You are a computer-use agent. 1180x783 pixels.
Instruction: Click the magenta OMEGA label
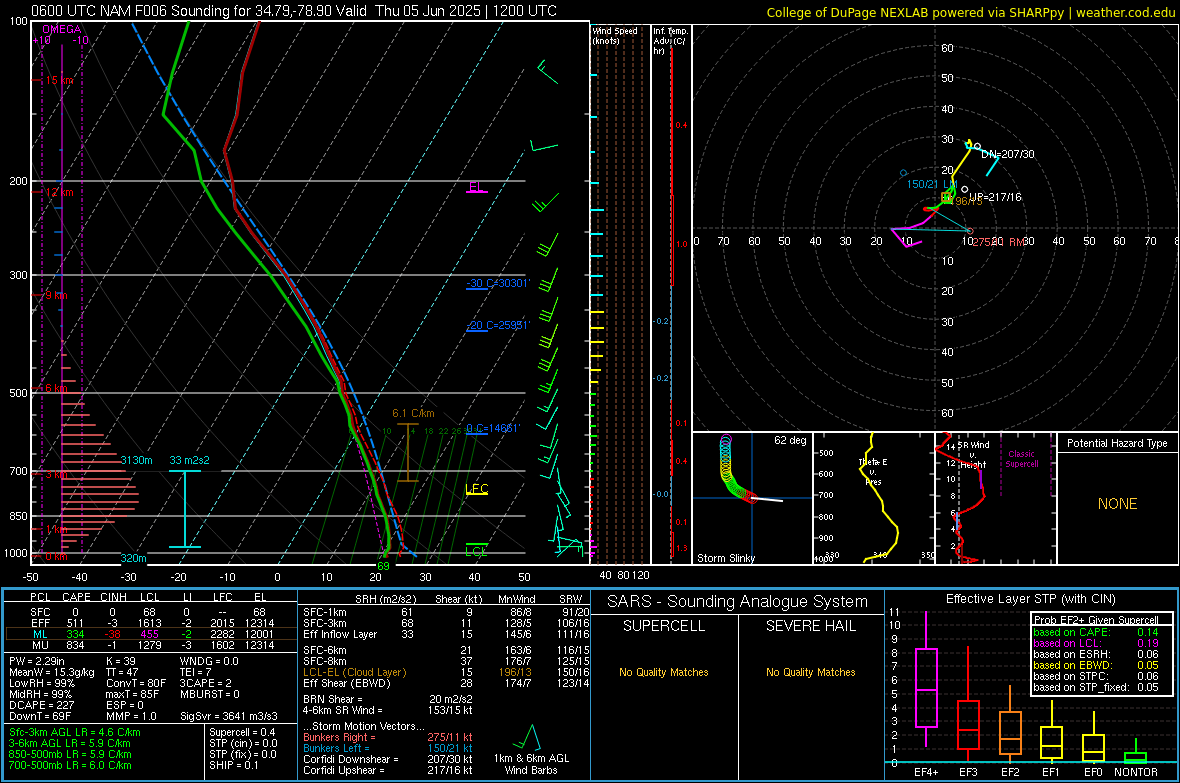click(62, 29)
